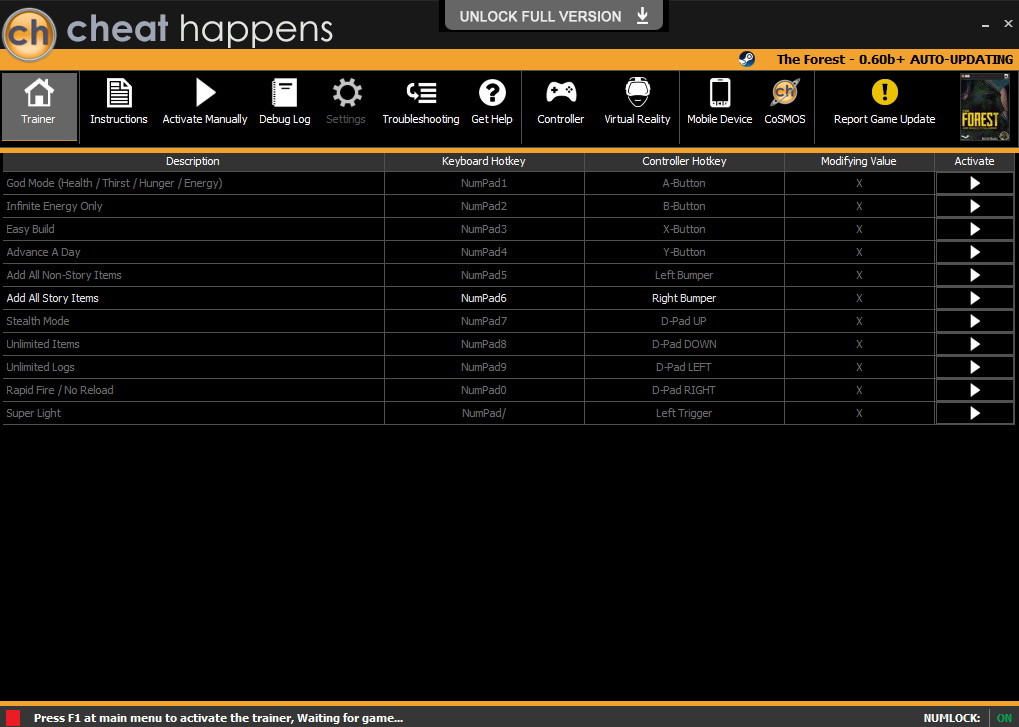Close the trainer window
Image resolution: width=1019 pixels, height=727 pixels.
[x=1008, y=23]
